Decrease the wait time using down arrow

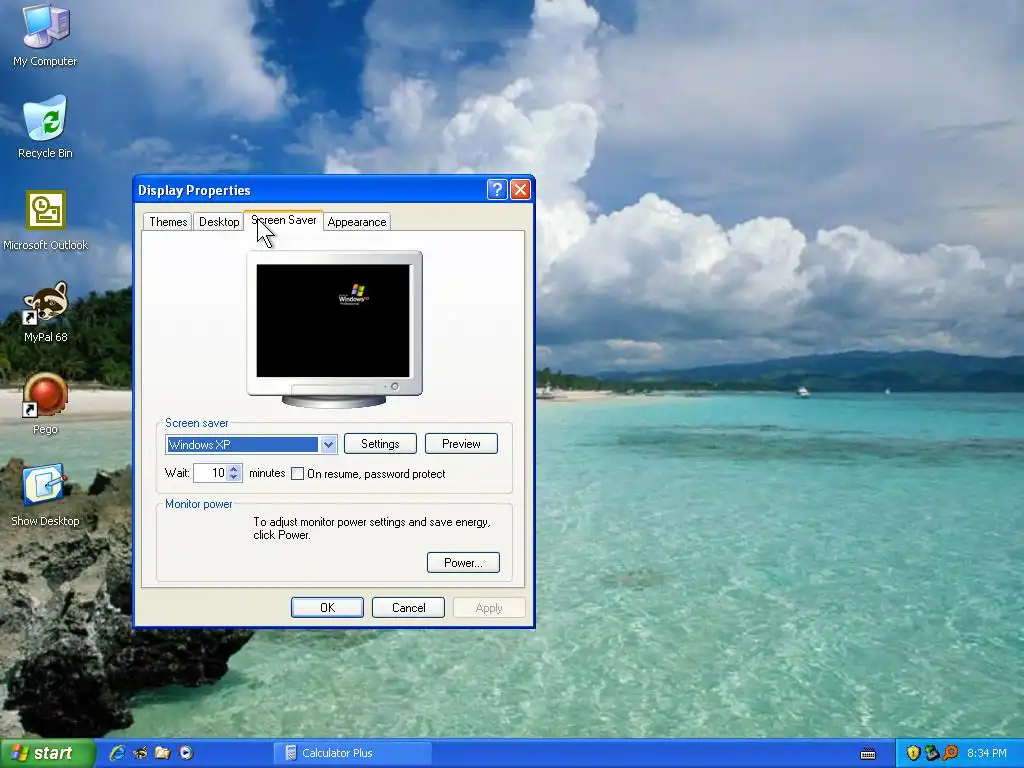click(x=234, y=477)
